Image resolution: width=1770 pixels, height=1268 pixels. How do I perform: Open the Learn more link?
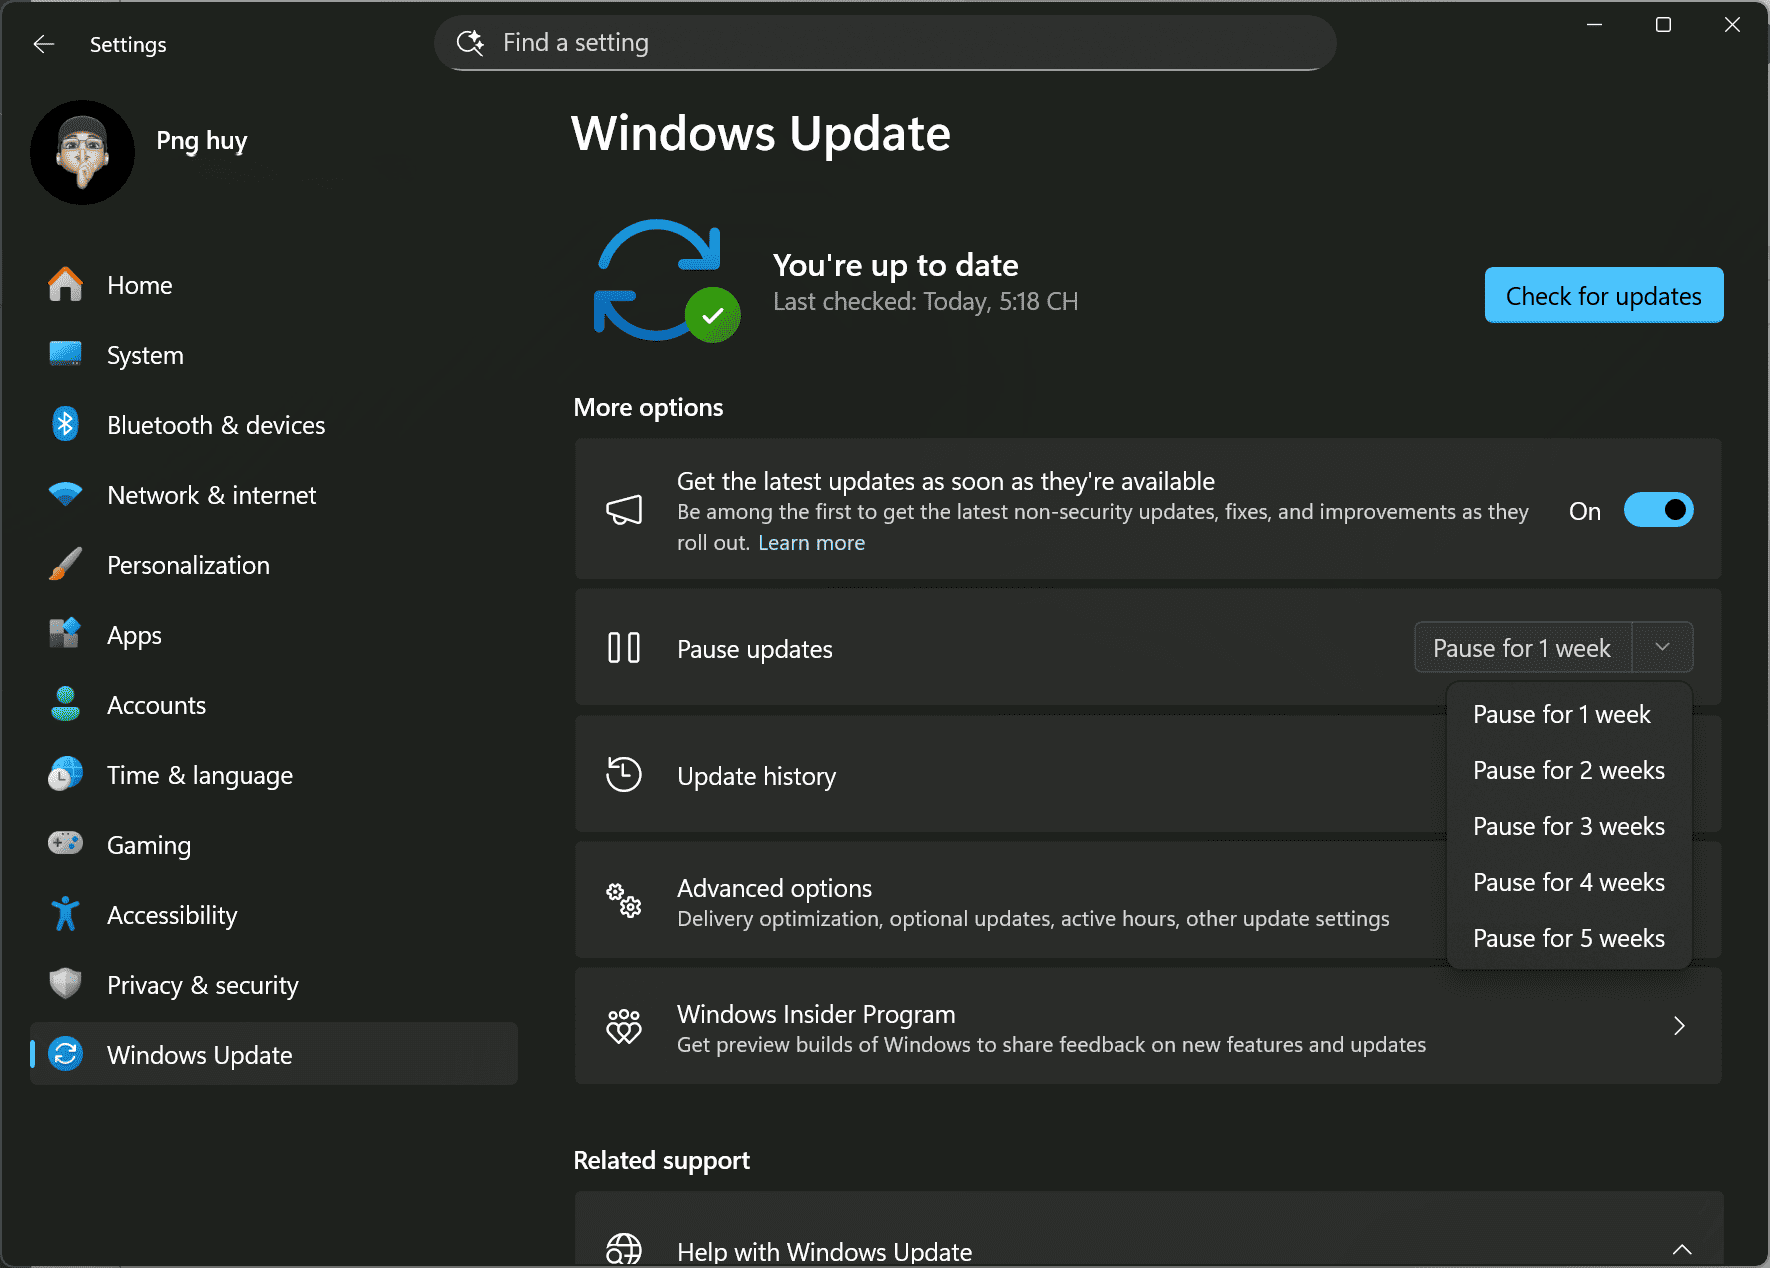click(811, 542)
